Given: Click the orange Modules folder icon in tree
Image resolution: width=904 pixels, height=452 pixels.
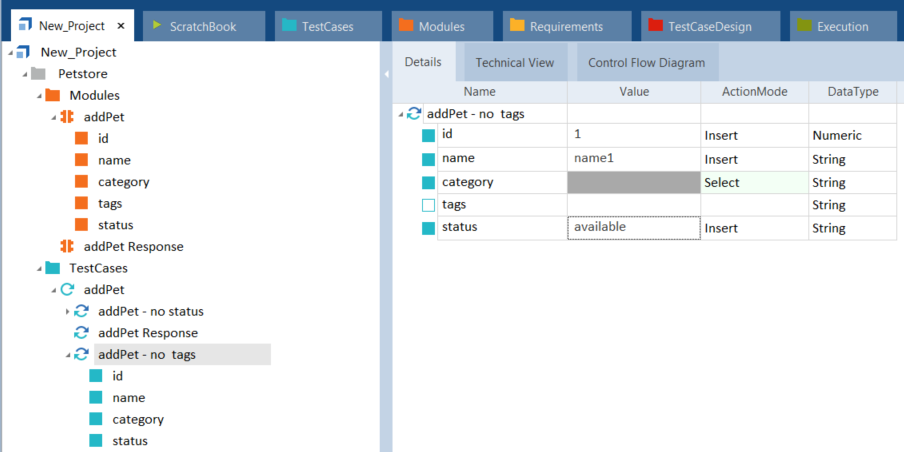Looking at the screenshot, I should [53, 95].
